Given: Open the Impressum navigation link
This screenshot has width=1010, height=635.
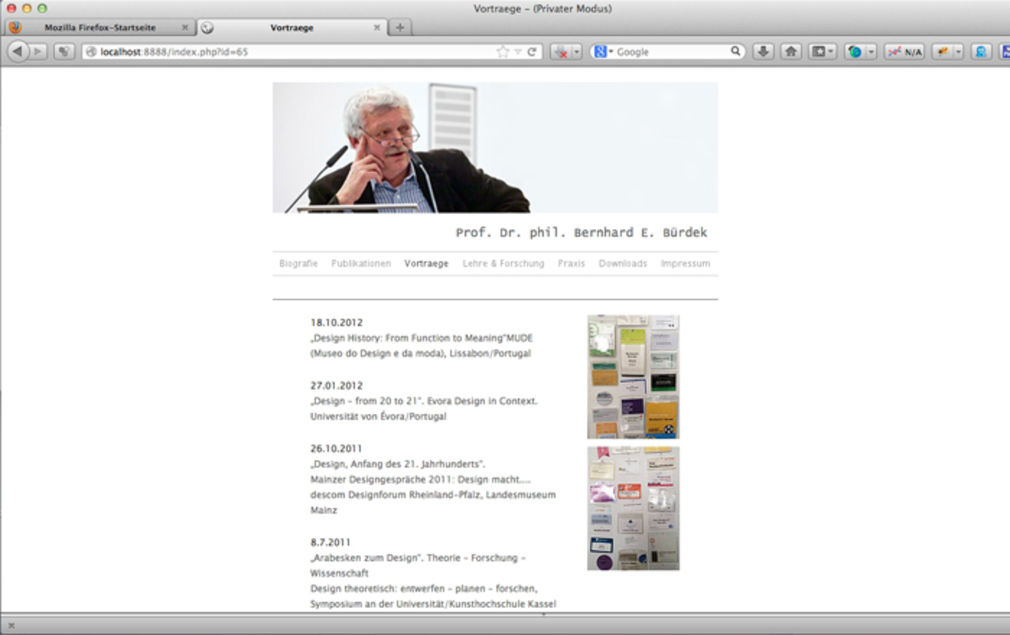Looking at the screenshot, I should click(685, 263).
